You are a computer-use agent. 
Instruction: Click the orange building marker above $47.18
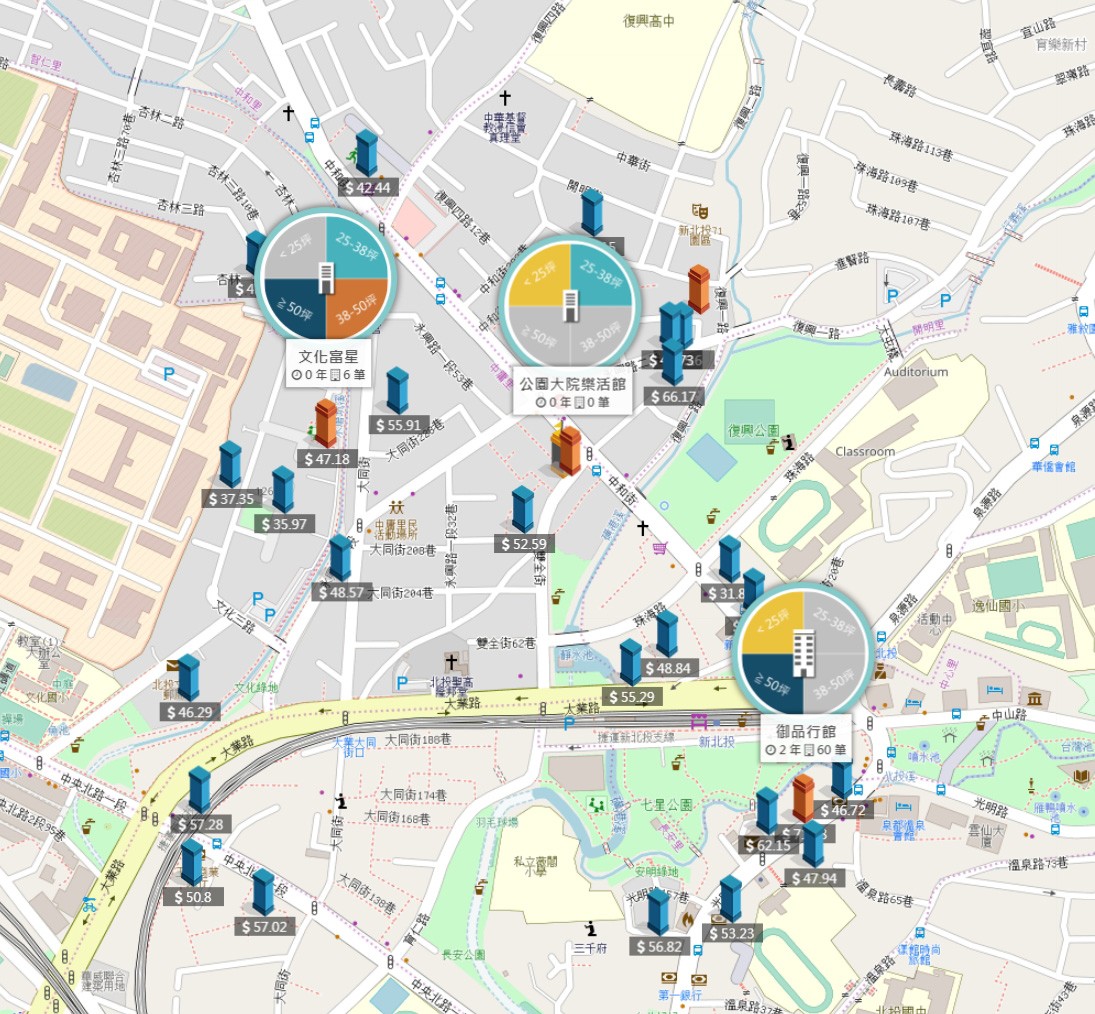tap(325, 422)
